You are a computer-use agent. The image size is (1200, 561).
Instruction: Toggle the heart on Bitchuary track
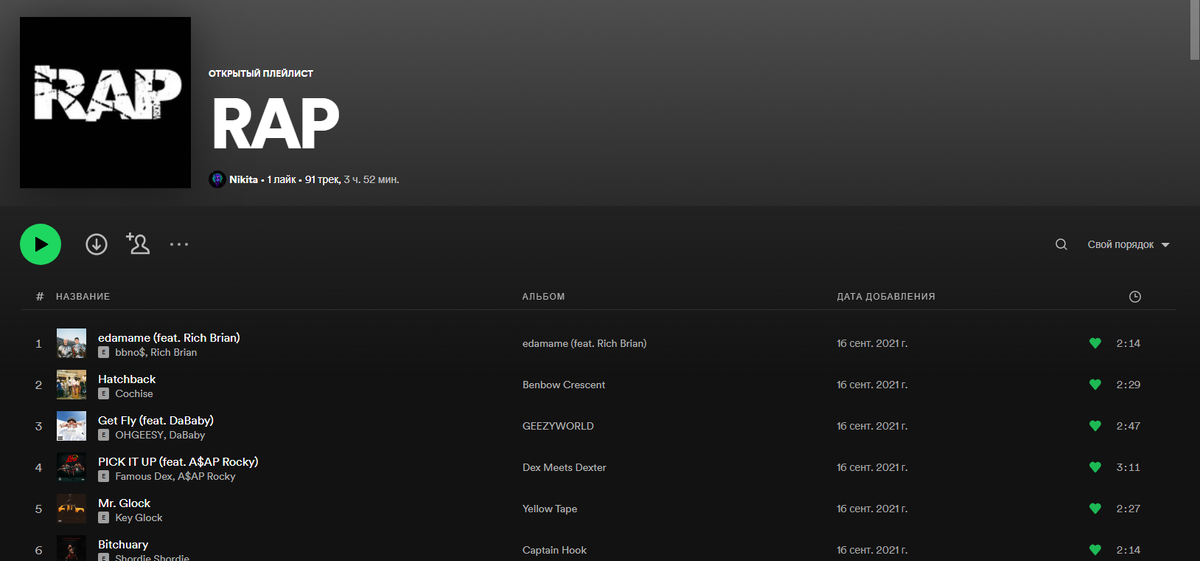pyautogui.click(x=1095, y=550)
